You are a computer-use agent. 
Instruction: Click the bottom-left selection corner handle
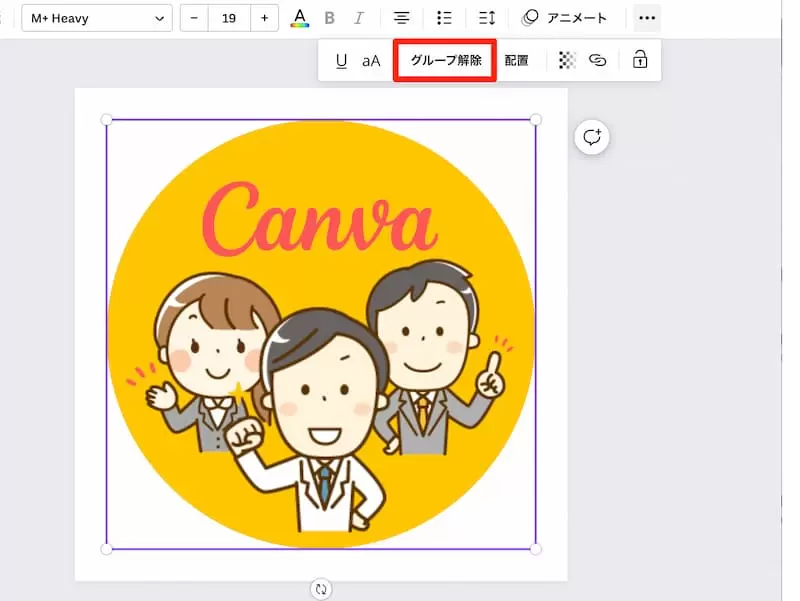coord(106,549)
